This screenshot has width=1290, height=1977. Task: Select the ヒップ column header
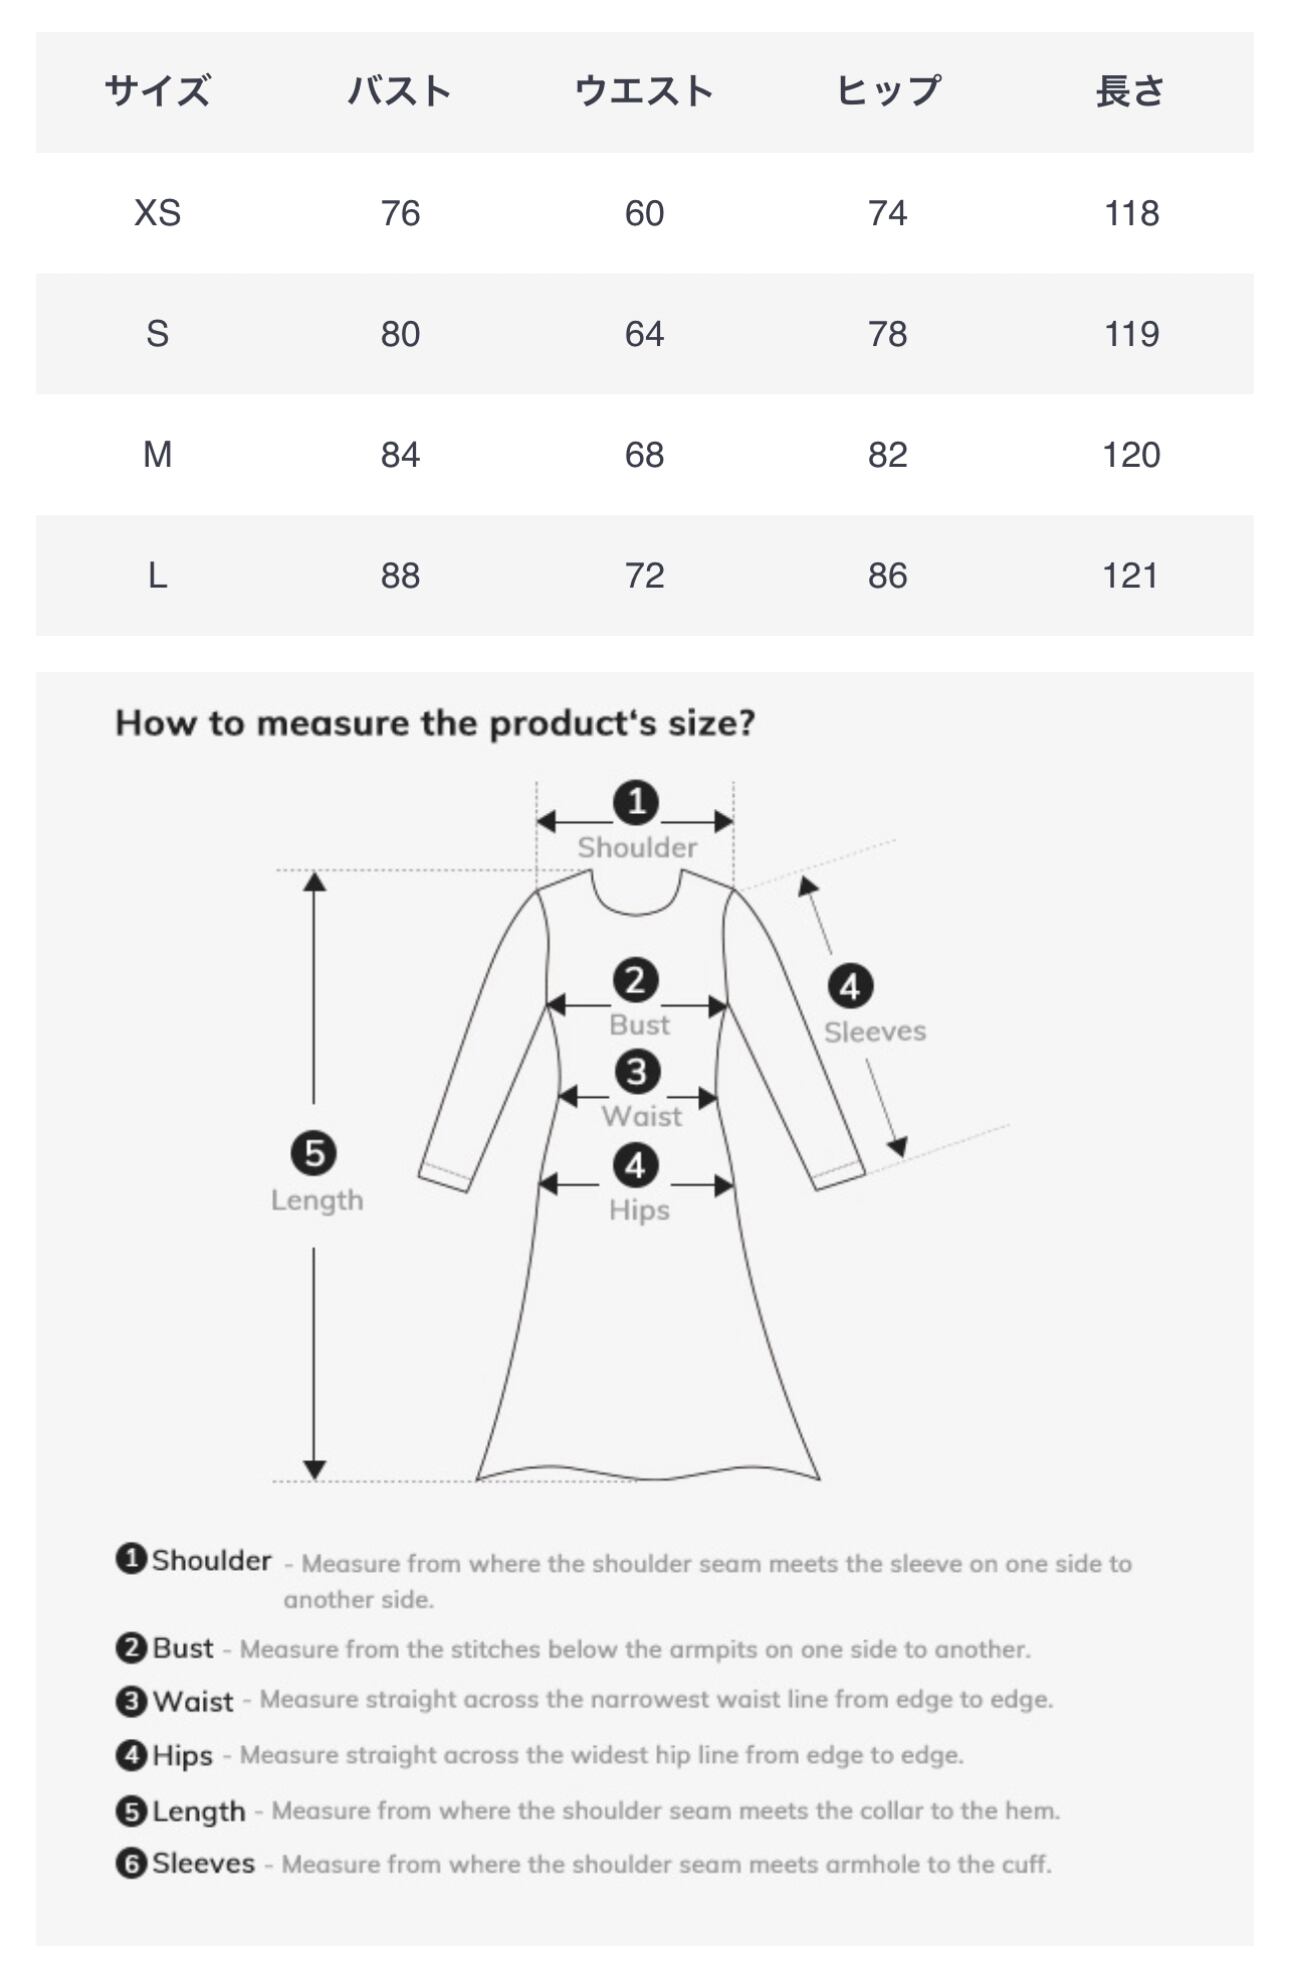pyautogui.click(x=888, y=92)
